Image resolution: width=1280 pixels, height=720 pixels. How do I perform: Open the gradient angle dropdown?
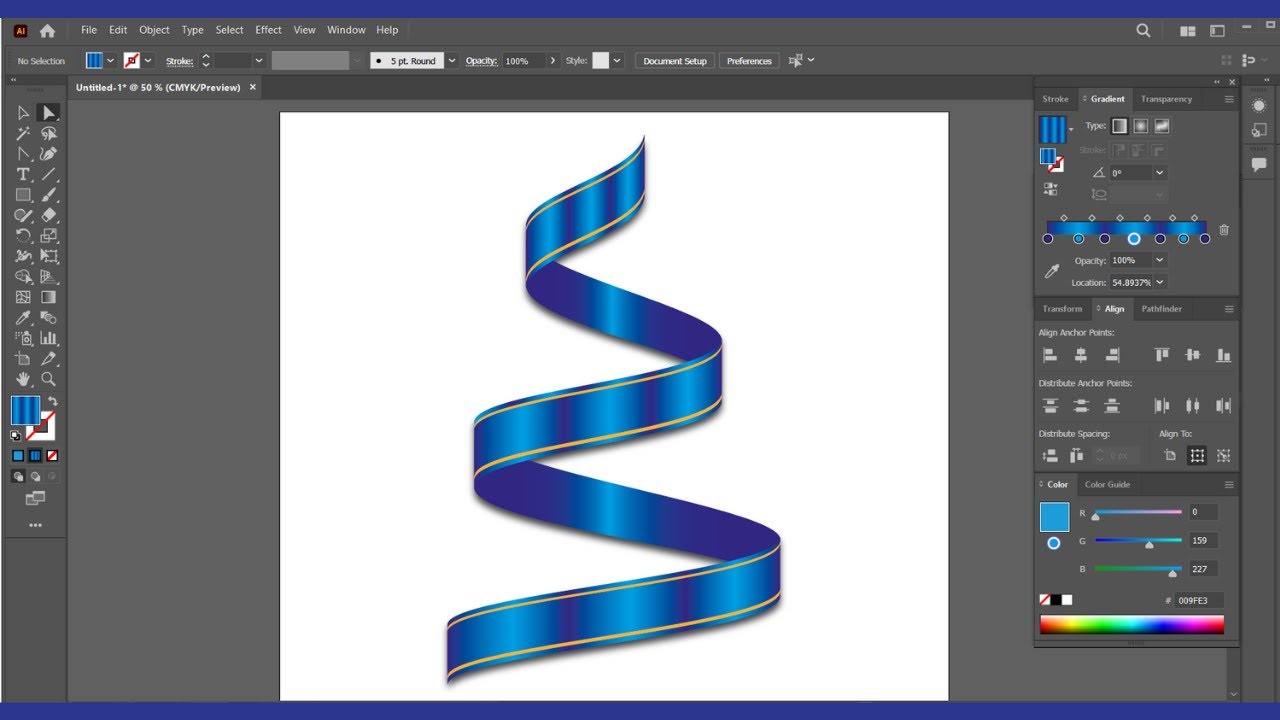[1160, 173]
